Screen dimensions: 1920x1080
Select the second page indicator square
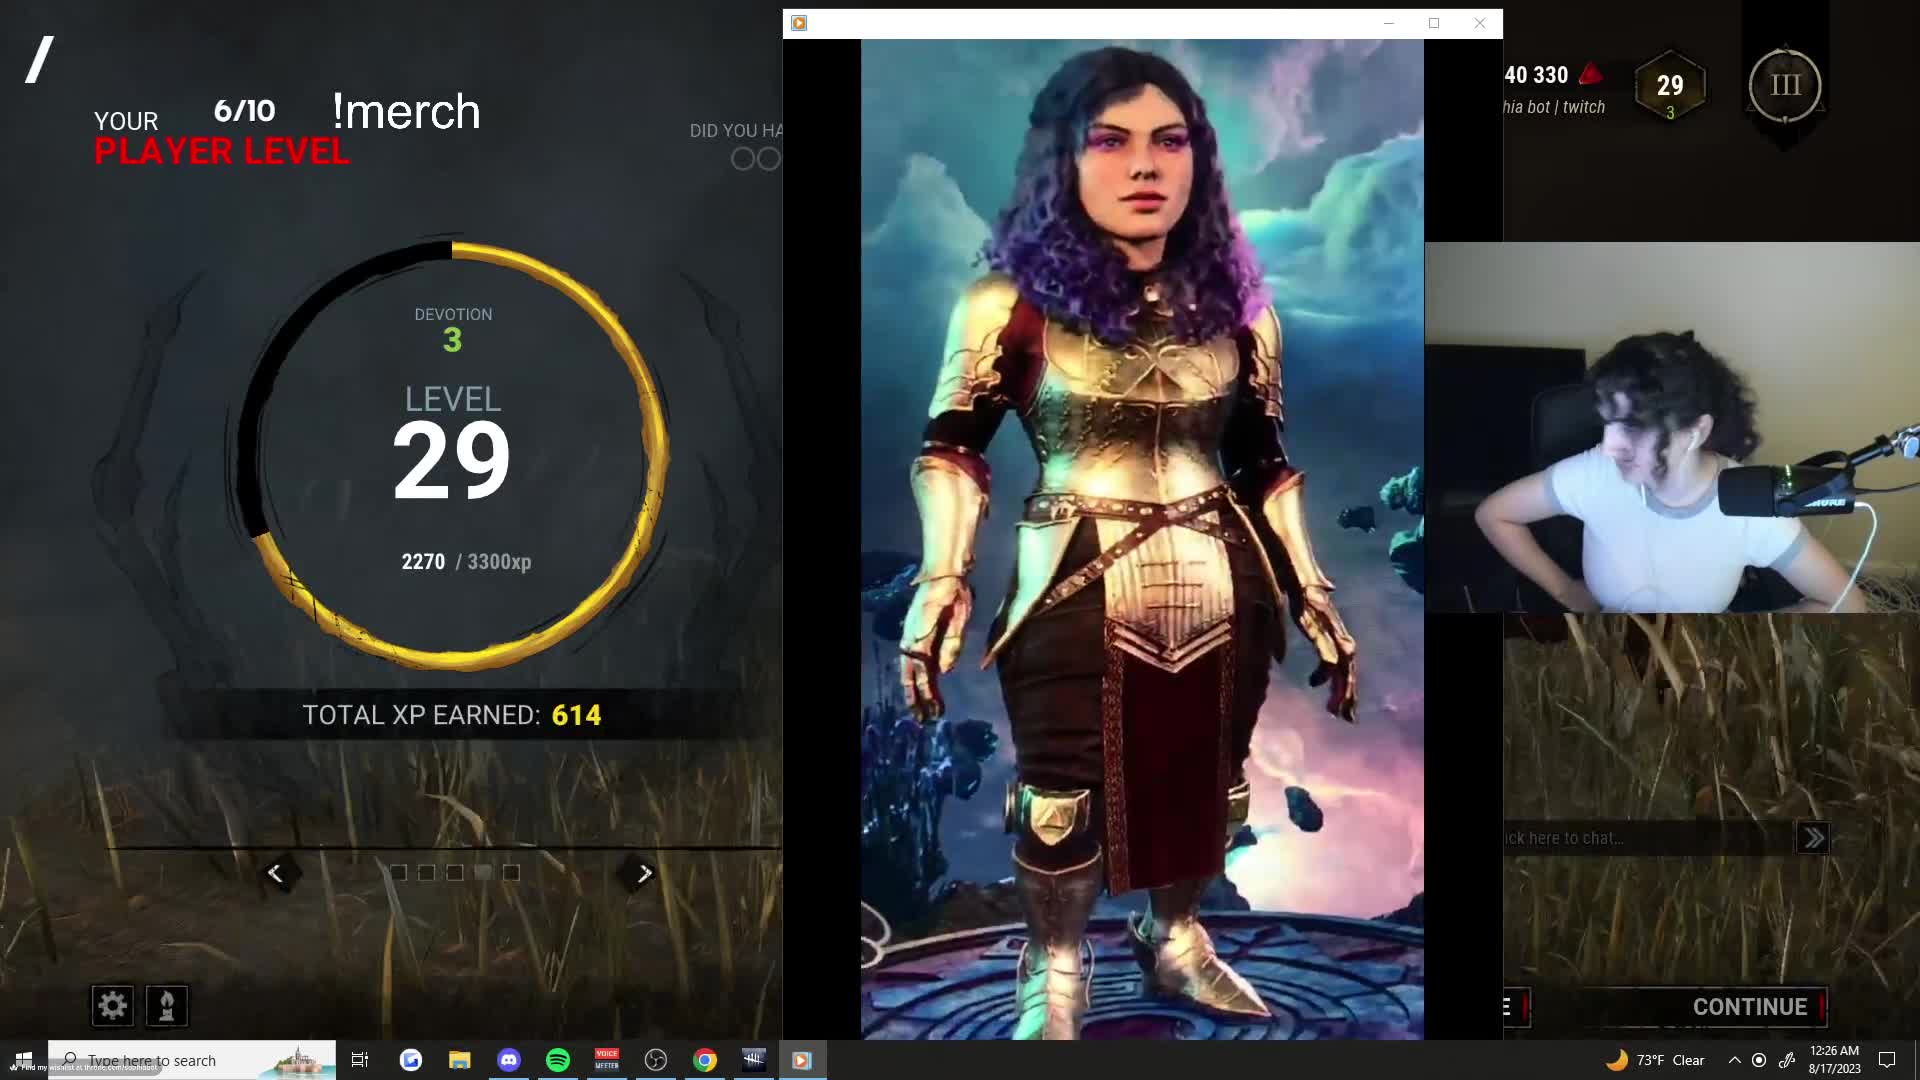pos(426,872)
